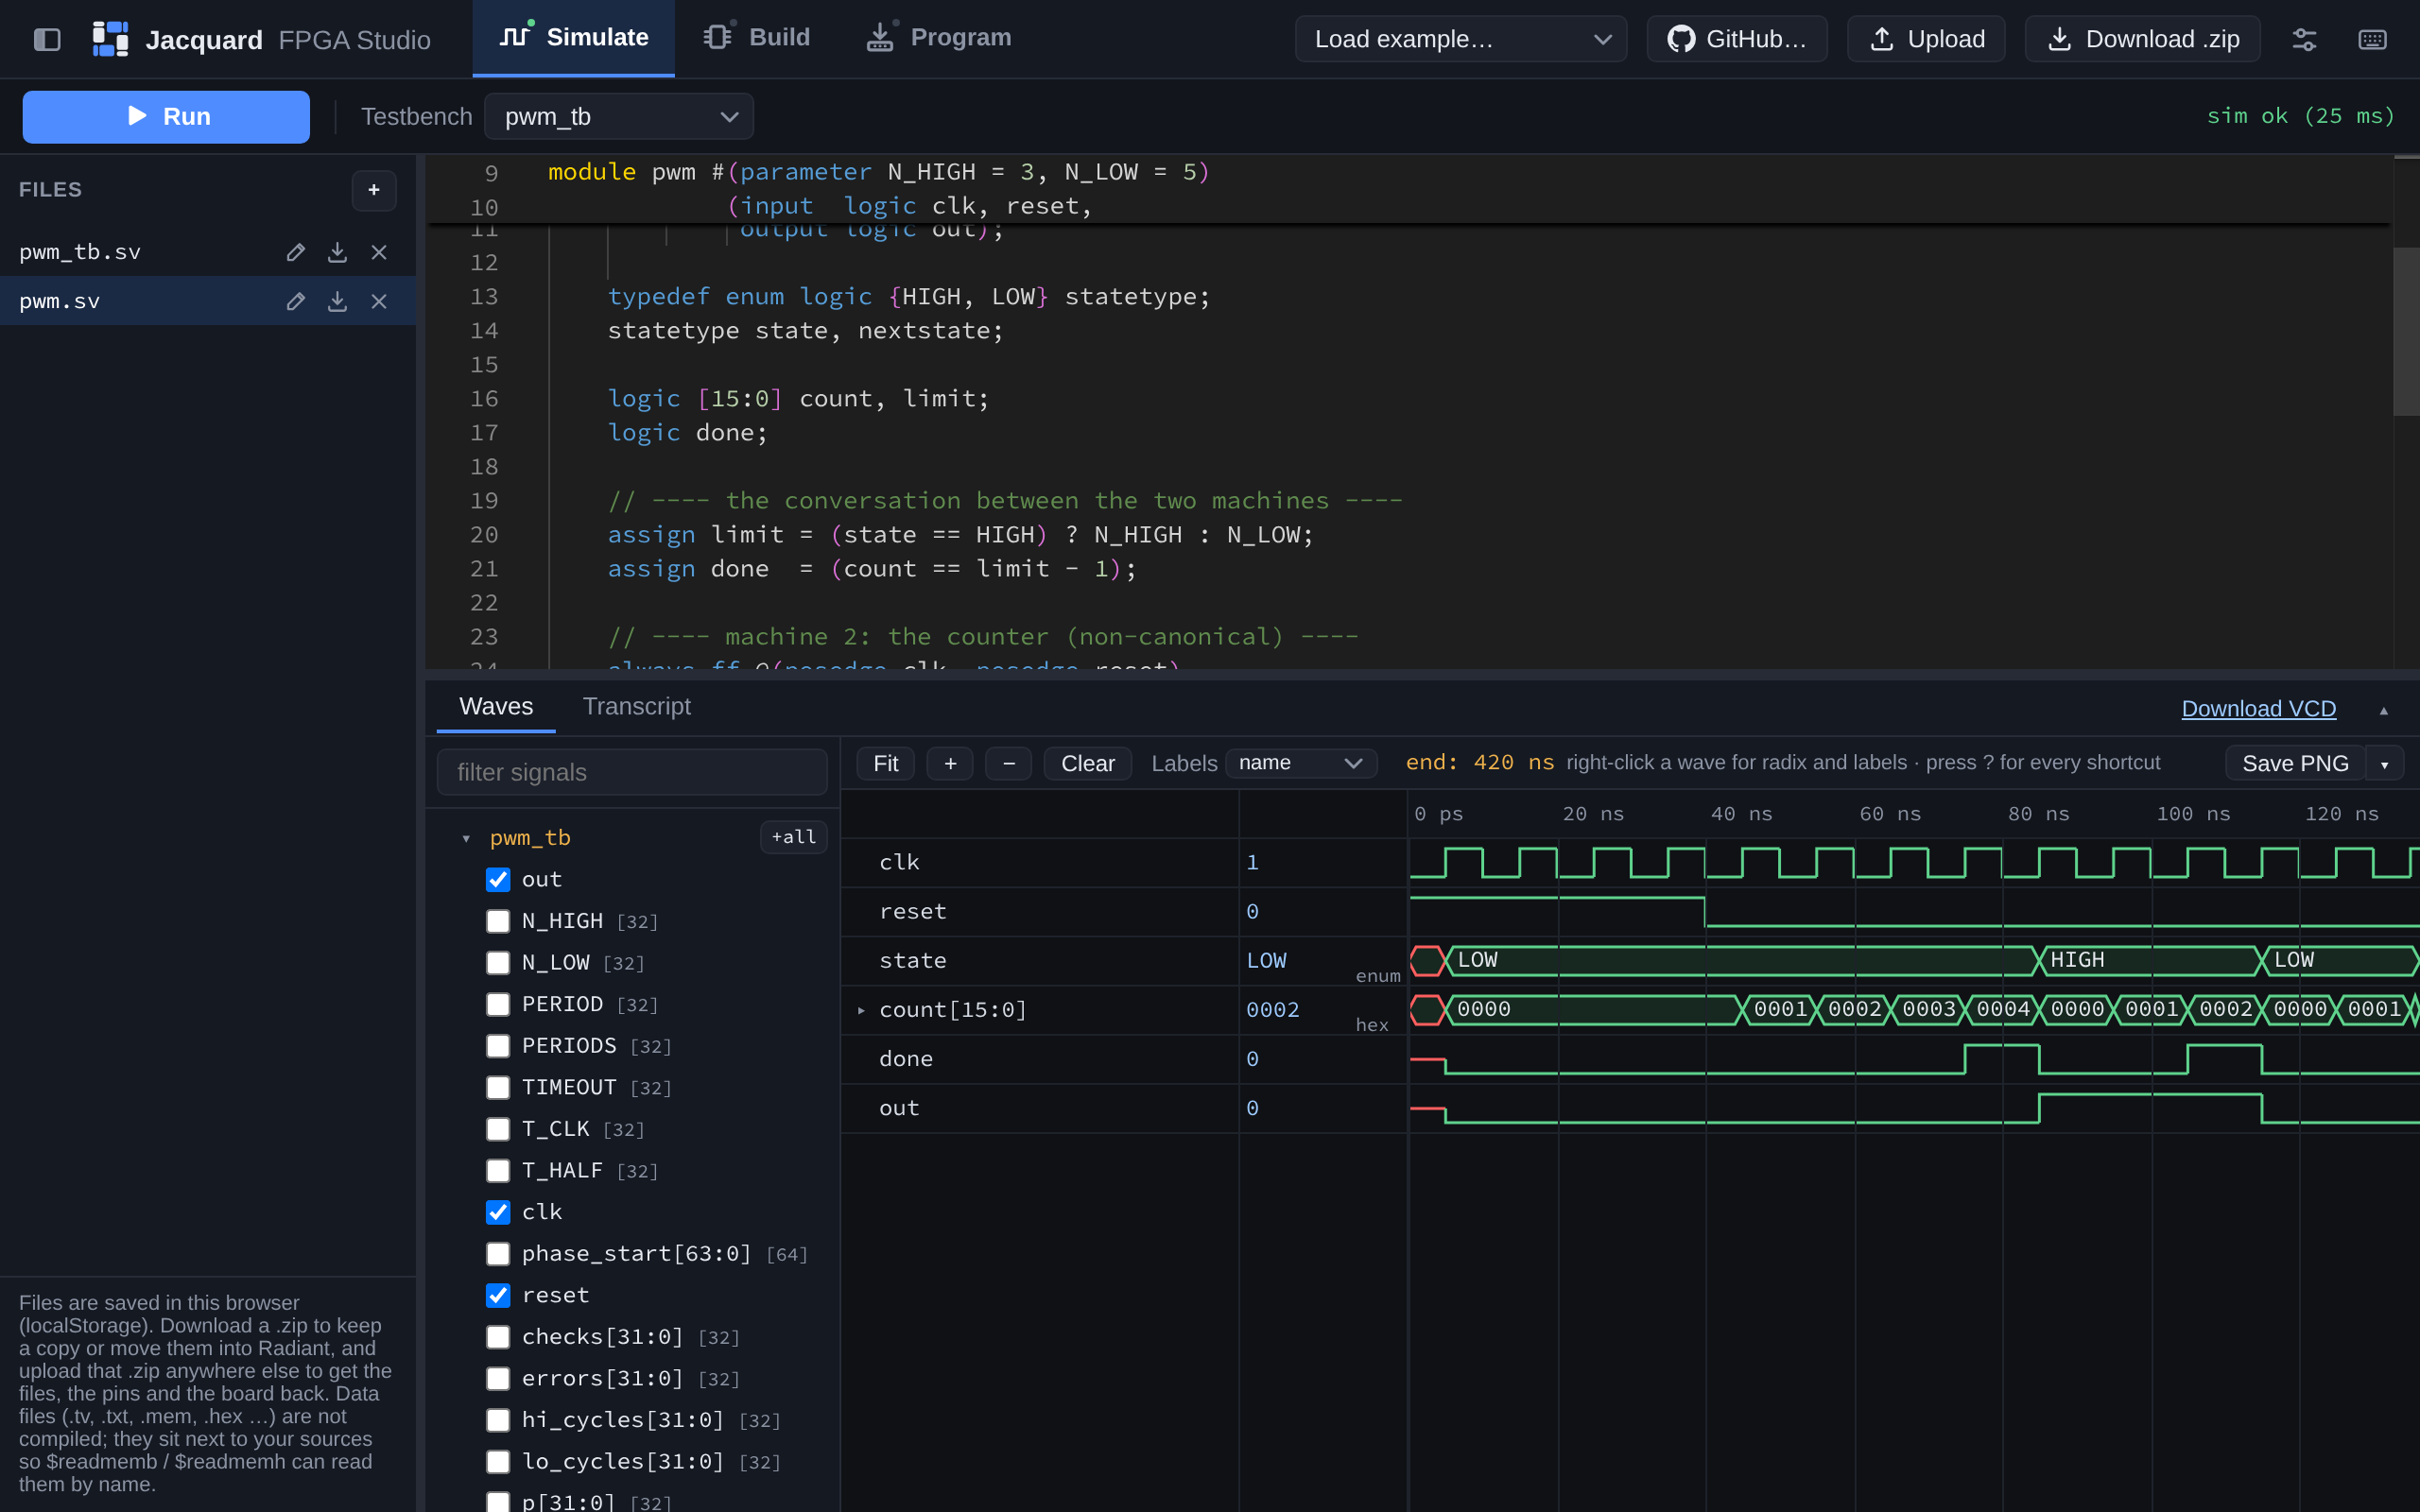Open the Load example dropdown
This screenshot has width=2420, height=1512.
pyautogui.click(x=1461, y=39)
